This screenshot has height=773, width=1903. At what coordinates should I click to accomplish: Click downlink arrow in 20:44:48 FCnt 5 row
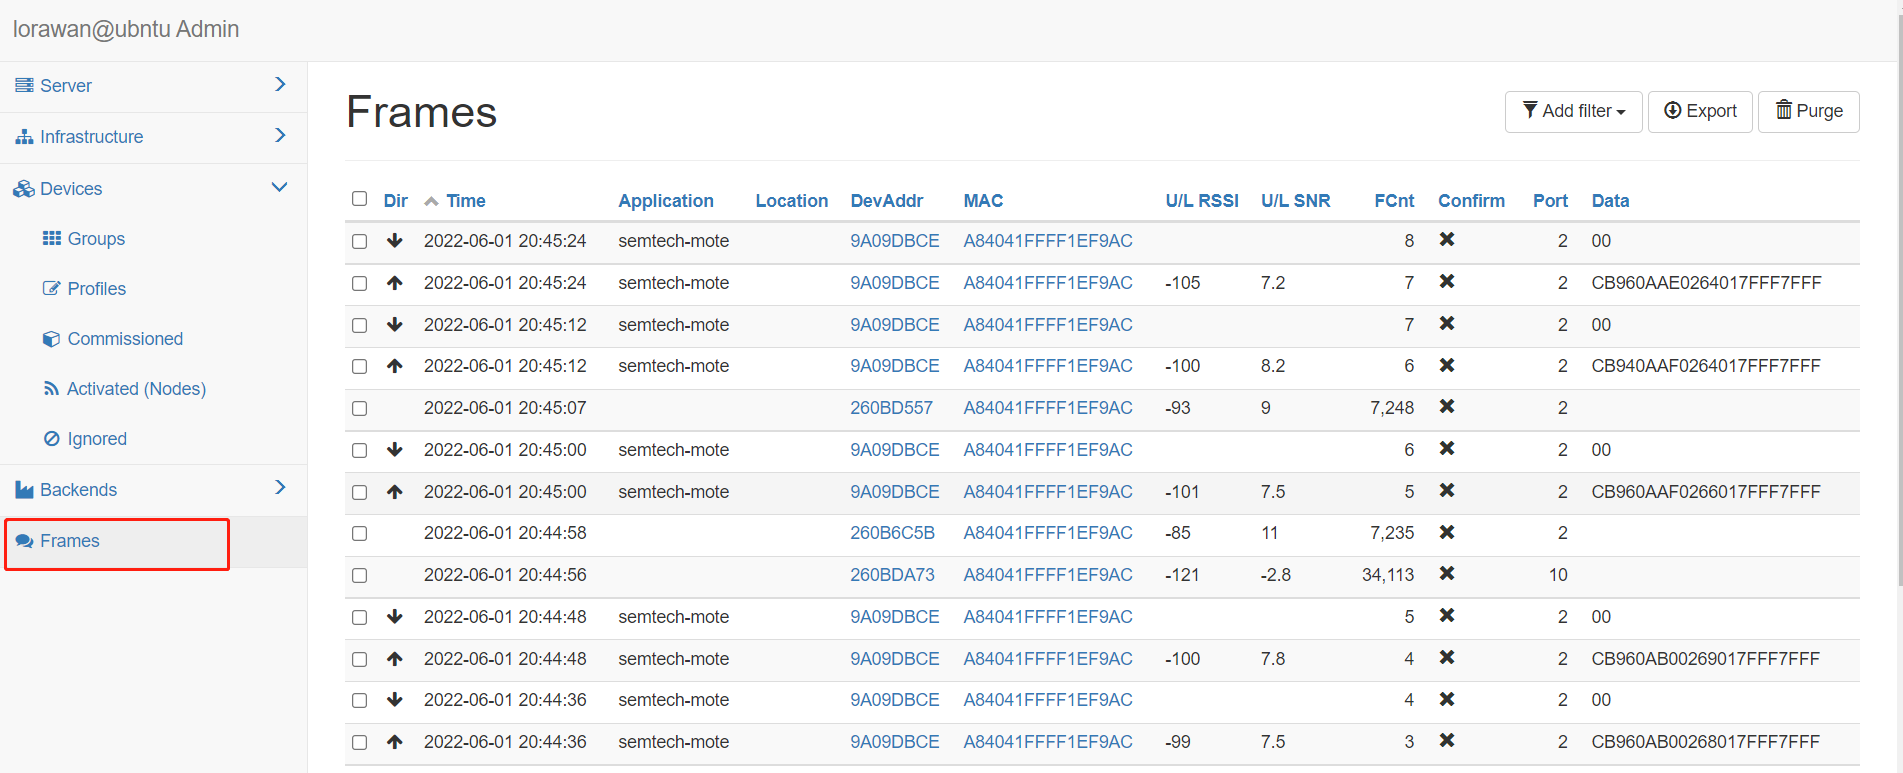(395, 616)
